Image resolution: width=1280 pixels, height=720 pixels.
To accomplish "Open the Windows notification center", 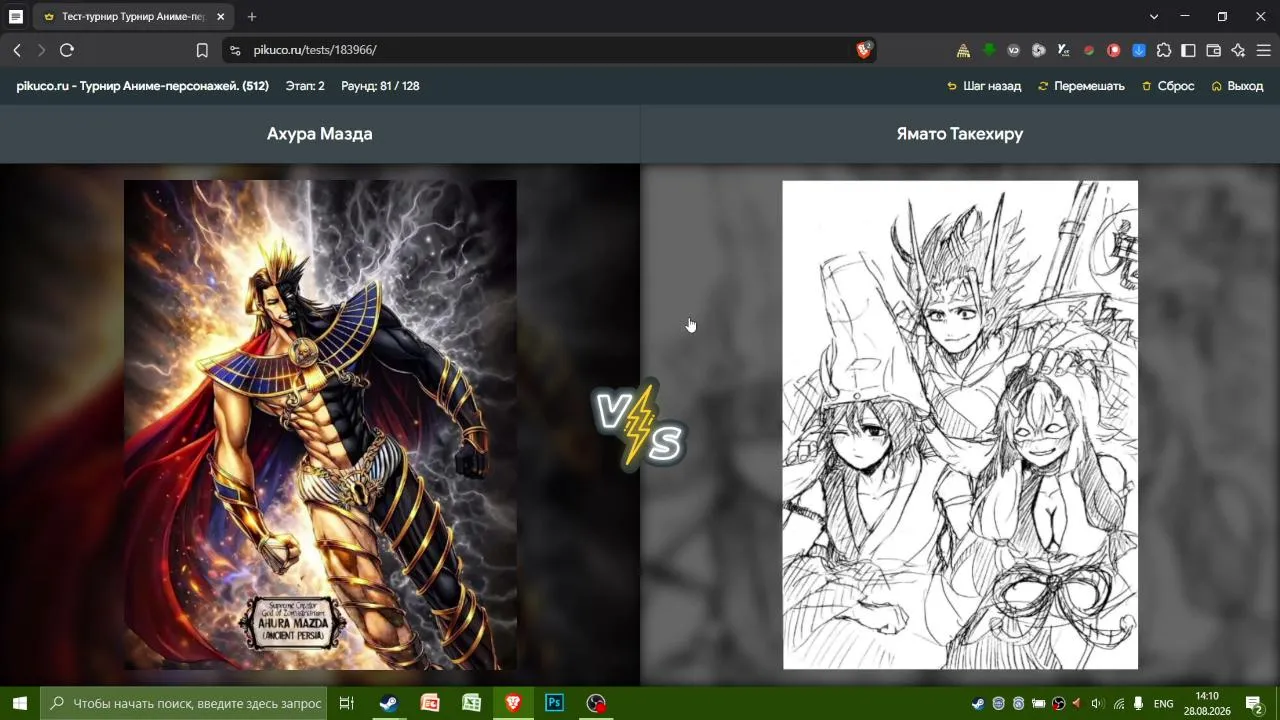I will pyautogui.click(x=1254, y=704).
